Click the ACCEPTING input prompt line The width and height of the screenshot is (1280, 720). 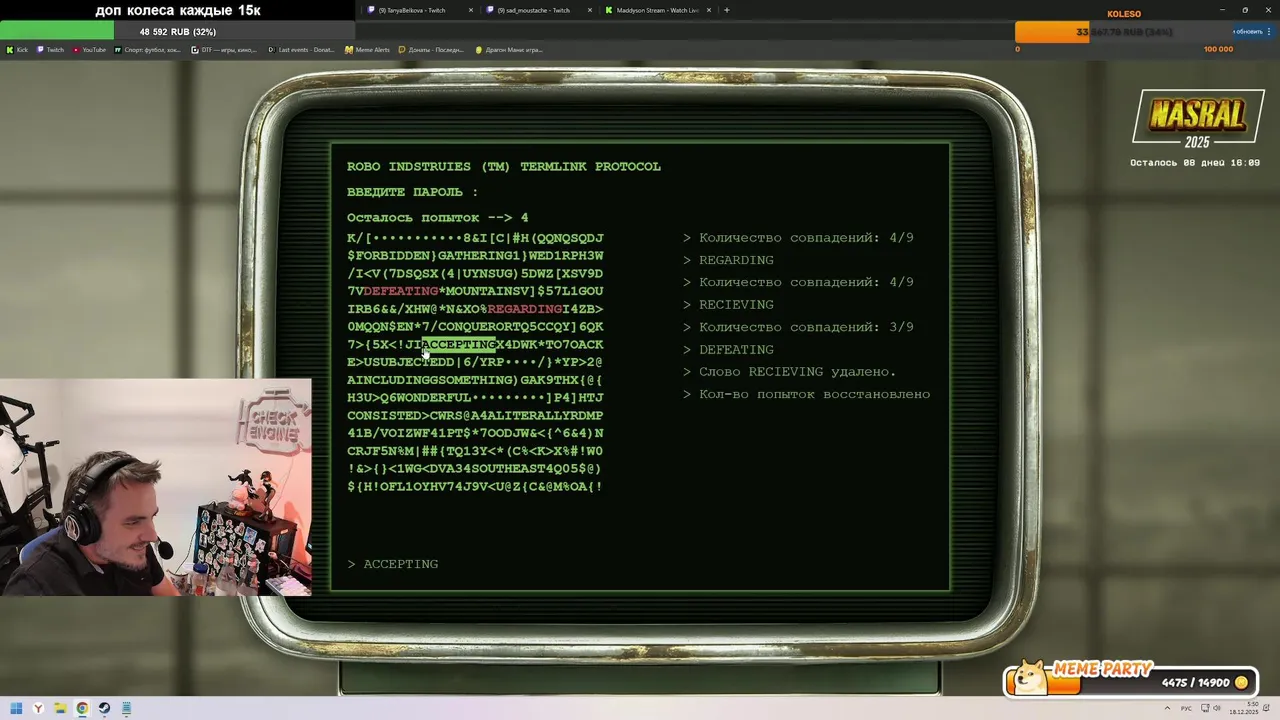click(x=393, y=564)
